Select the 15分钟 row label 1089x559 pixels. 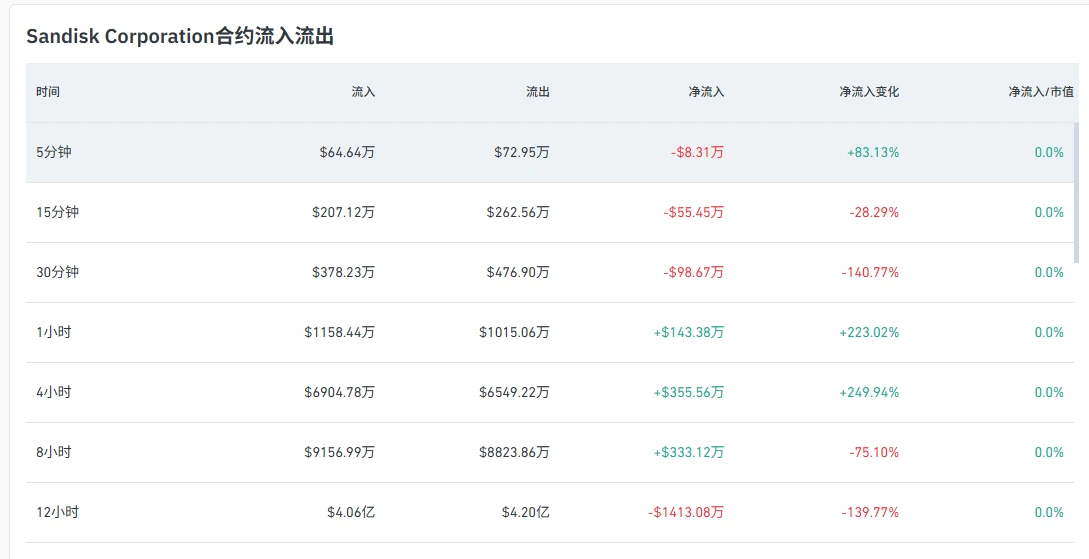pyautogui.click(x=58, y=212)
